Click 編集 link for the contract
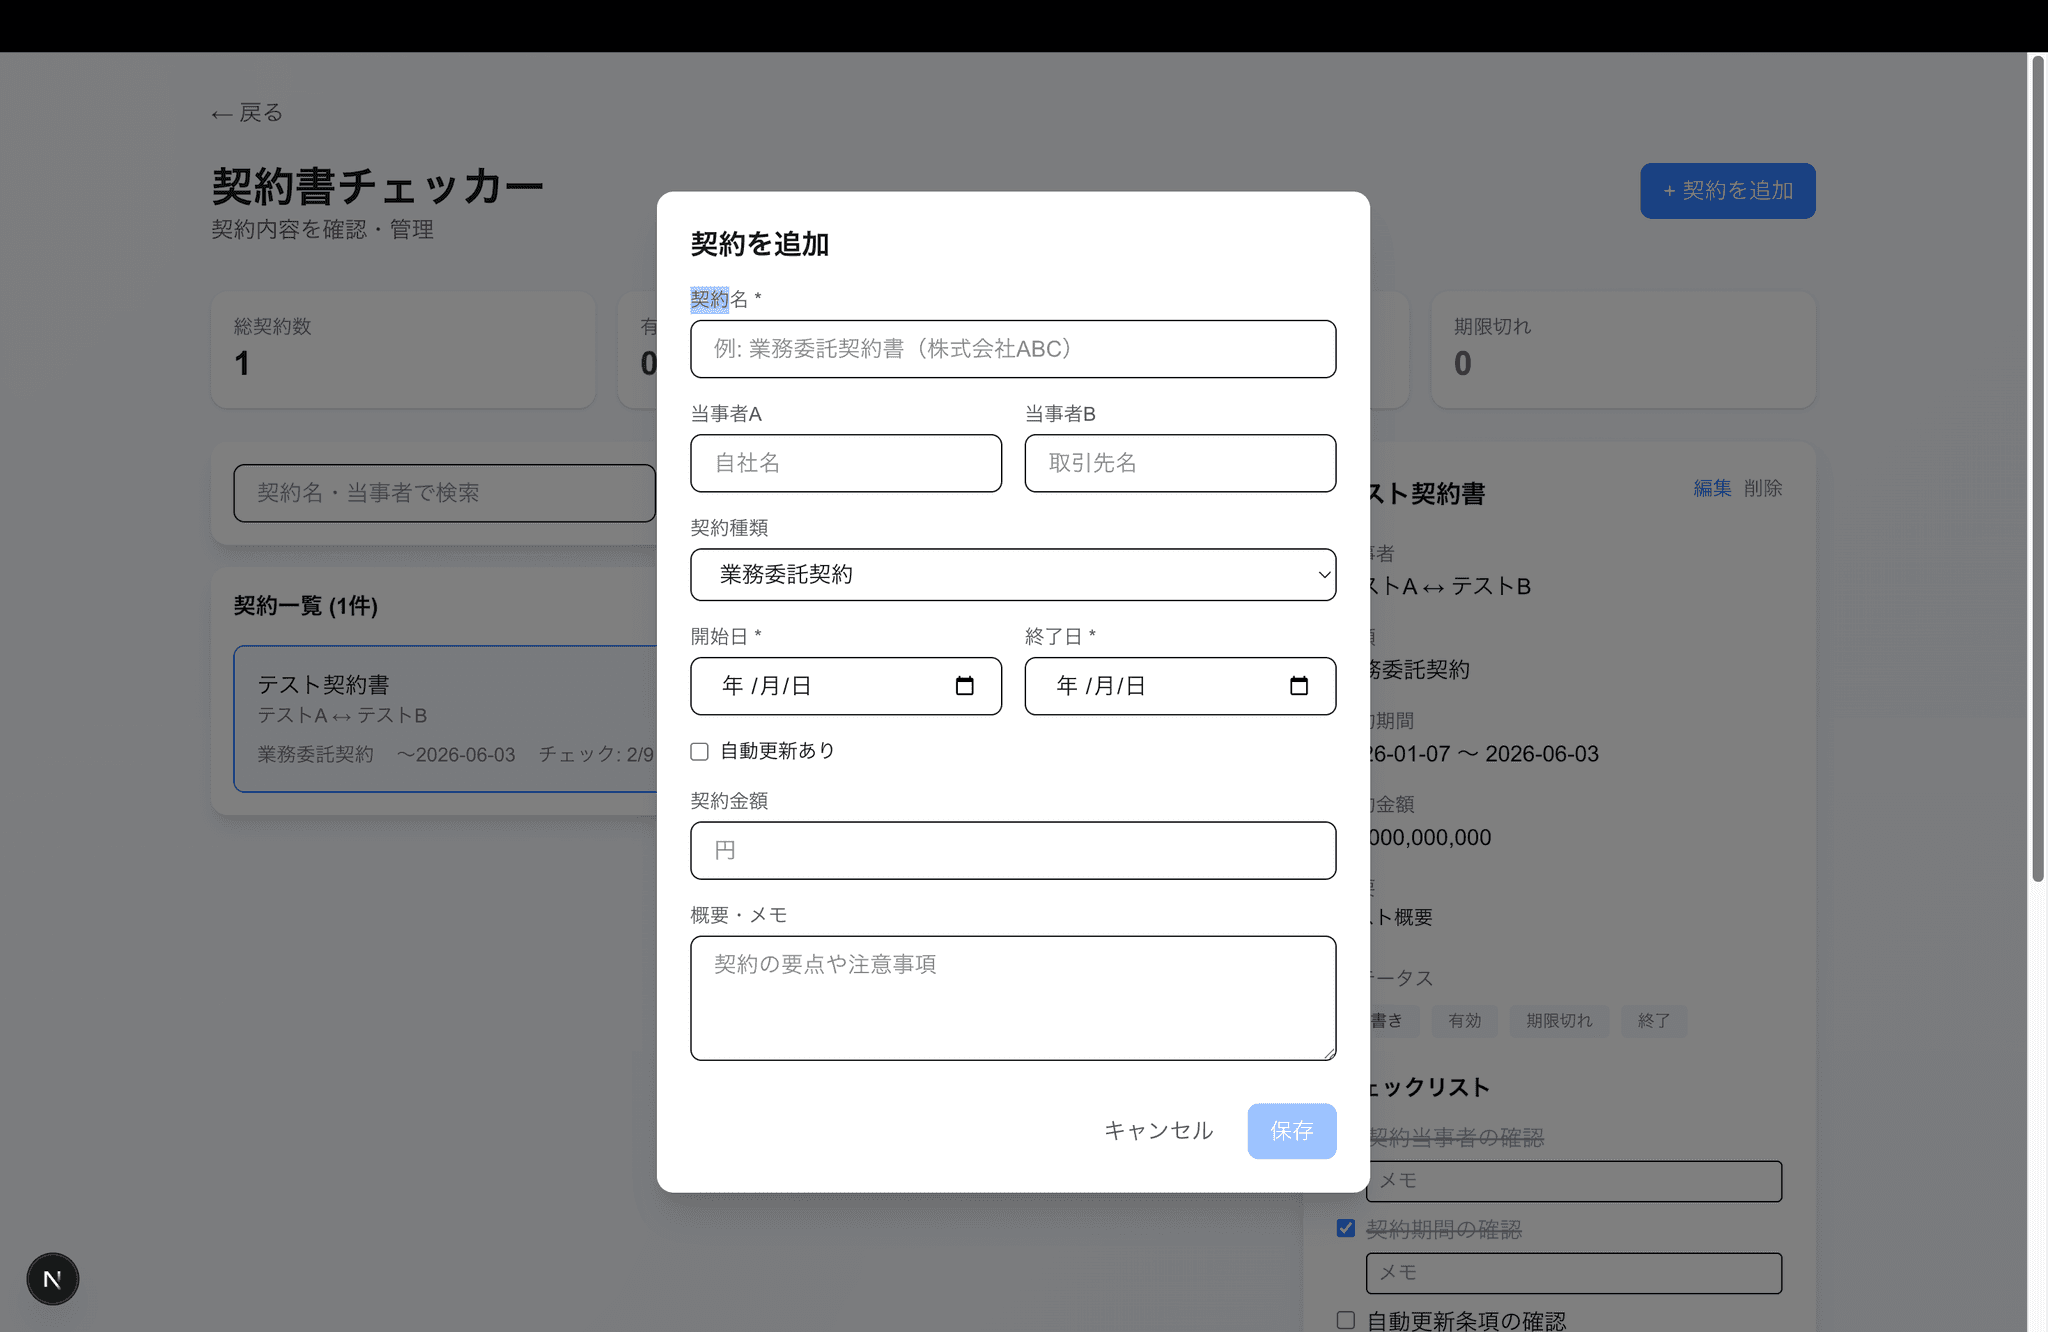 1711,488
